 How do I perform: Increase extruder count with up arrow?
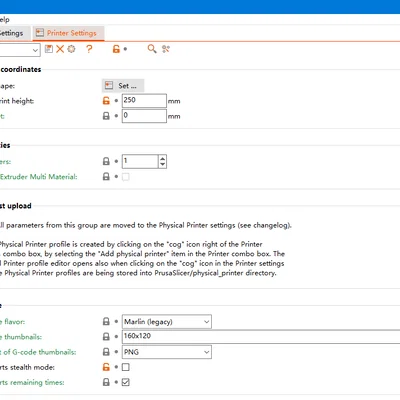coord(162,158)
